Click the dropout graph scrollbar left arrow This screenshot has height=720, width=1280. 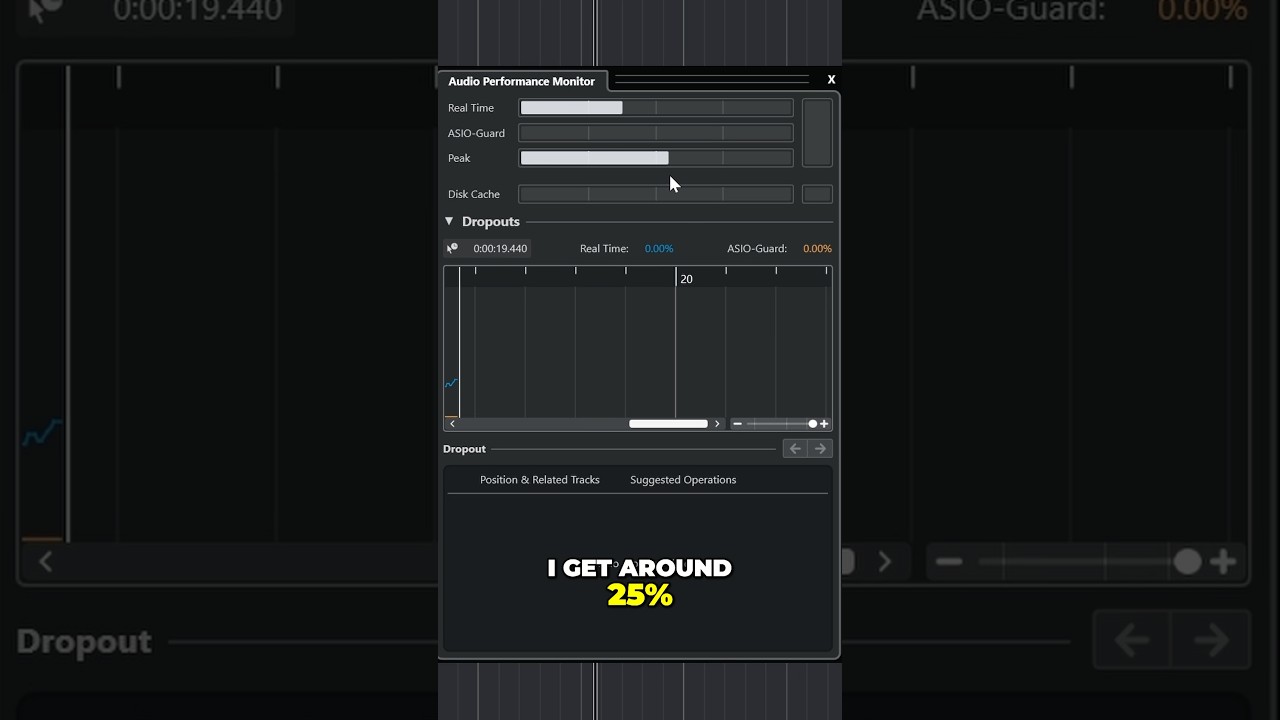[x=452, y=424]
